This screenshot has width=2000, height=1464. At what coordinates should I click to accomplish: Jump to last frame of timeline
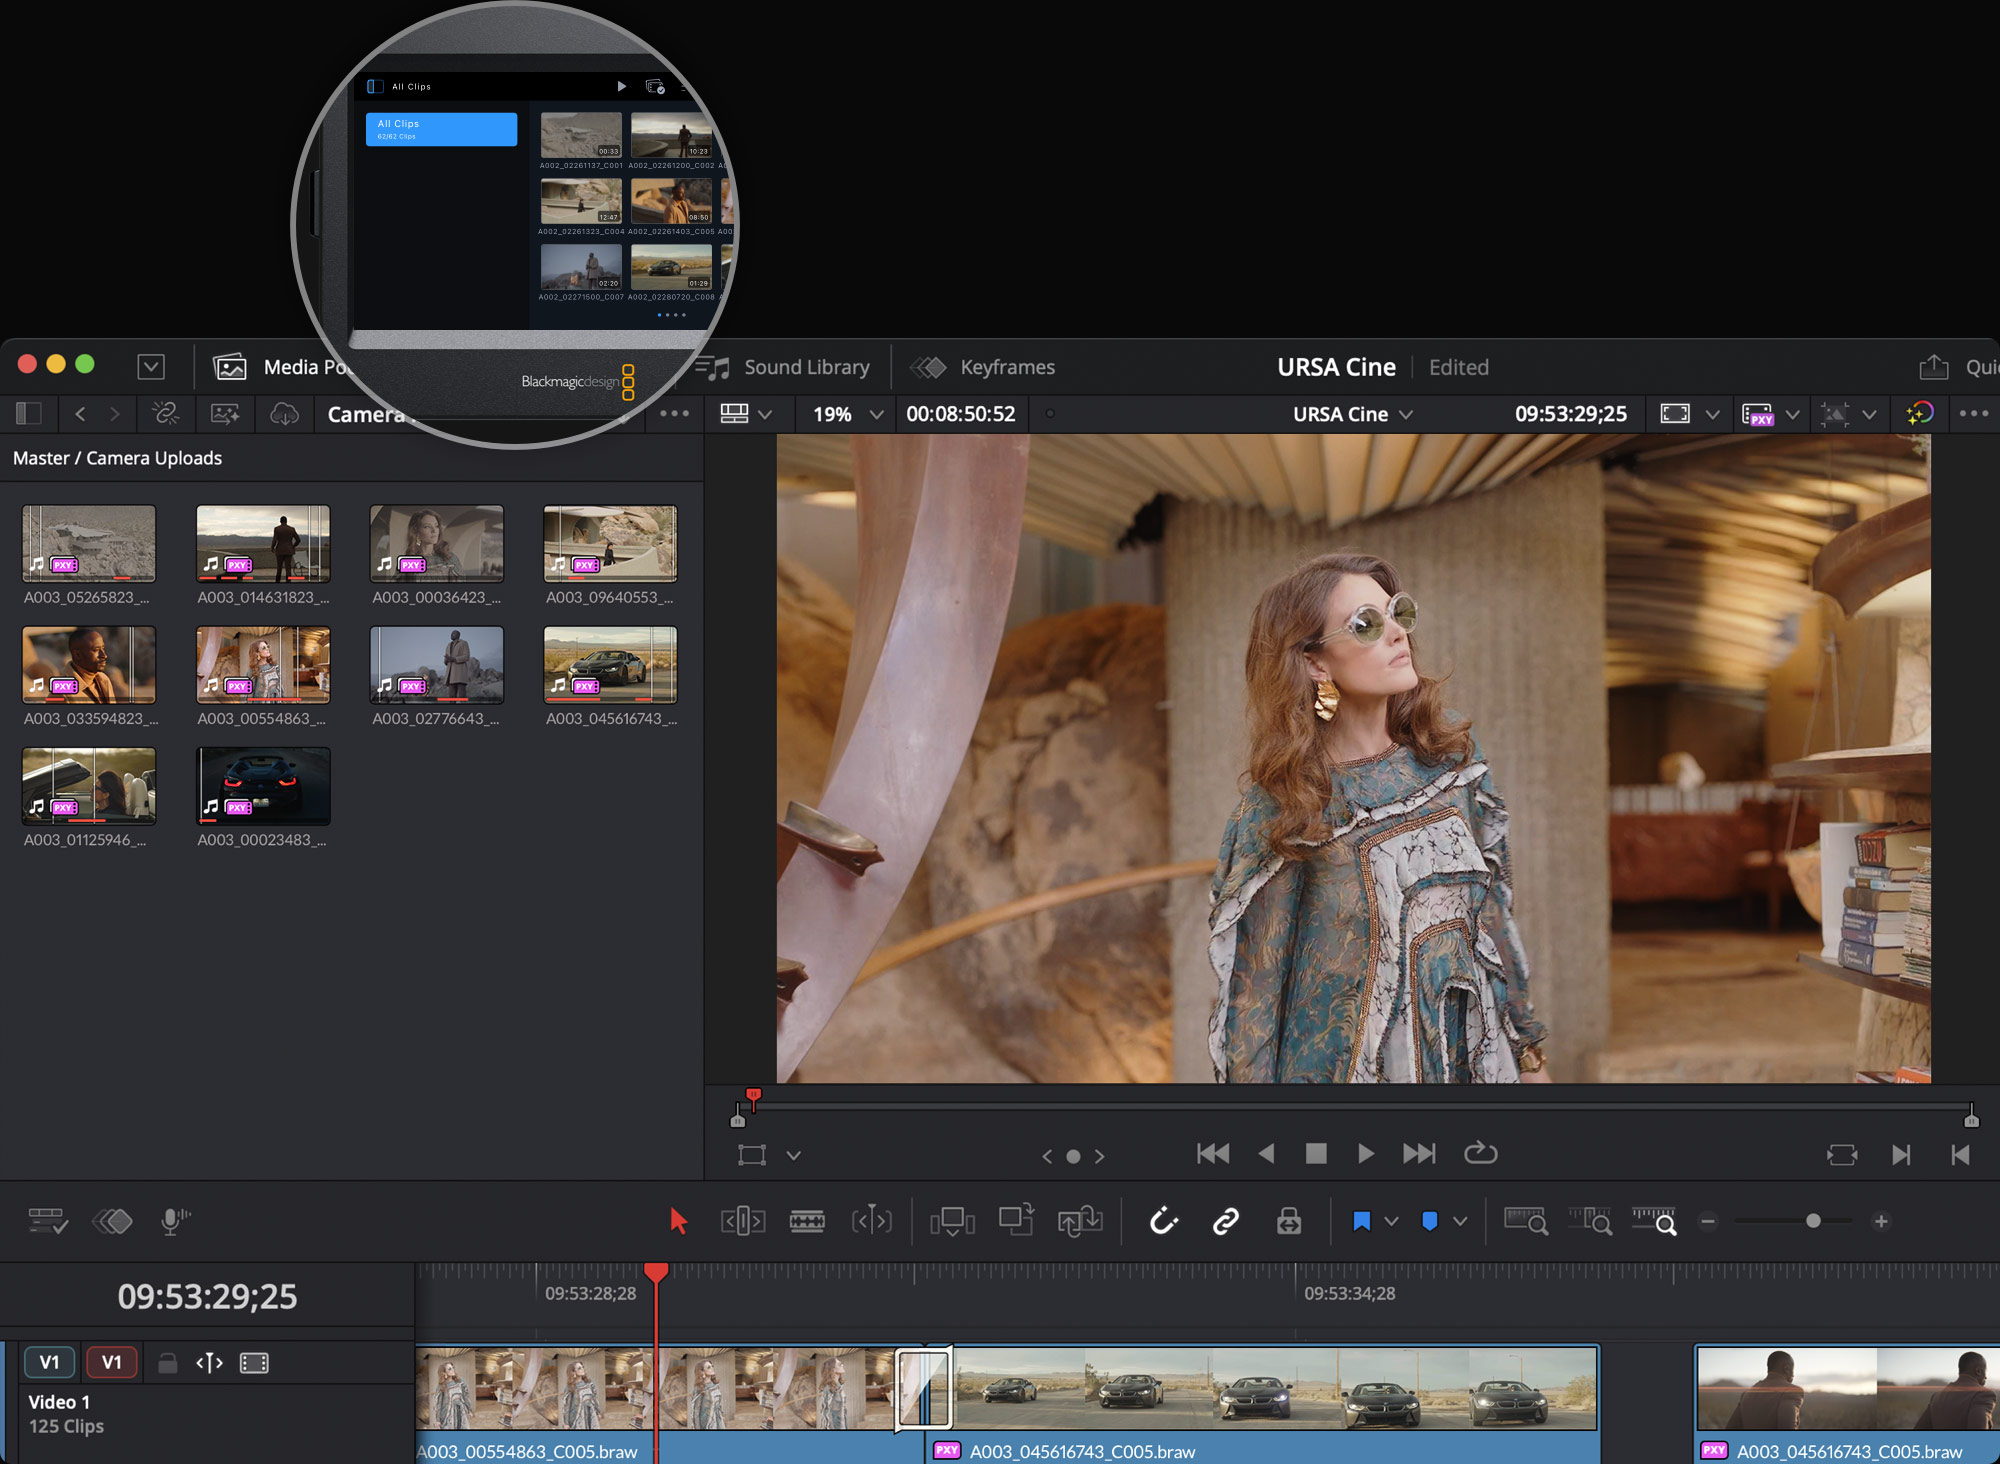pyautogui.click(x=1419, y=1154)
